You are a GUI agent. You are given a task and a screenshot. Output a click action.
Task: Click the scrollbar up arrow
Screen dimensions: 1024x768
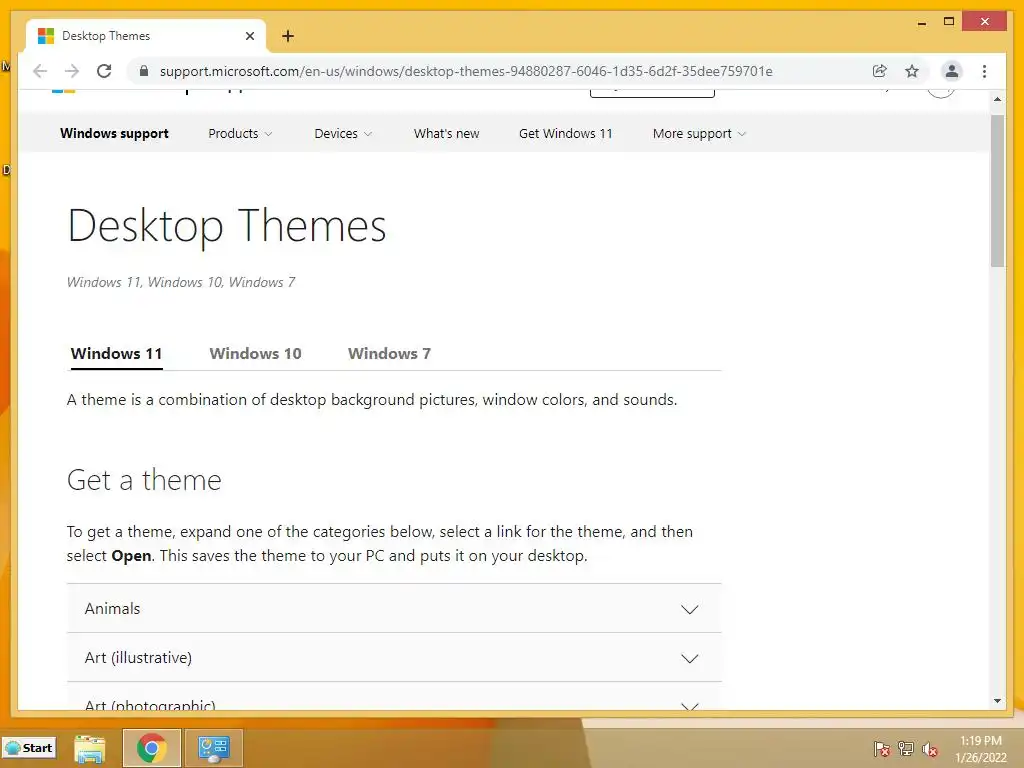pyautogui.click(x=997, y=99)
